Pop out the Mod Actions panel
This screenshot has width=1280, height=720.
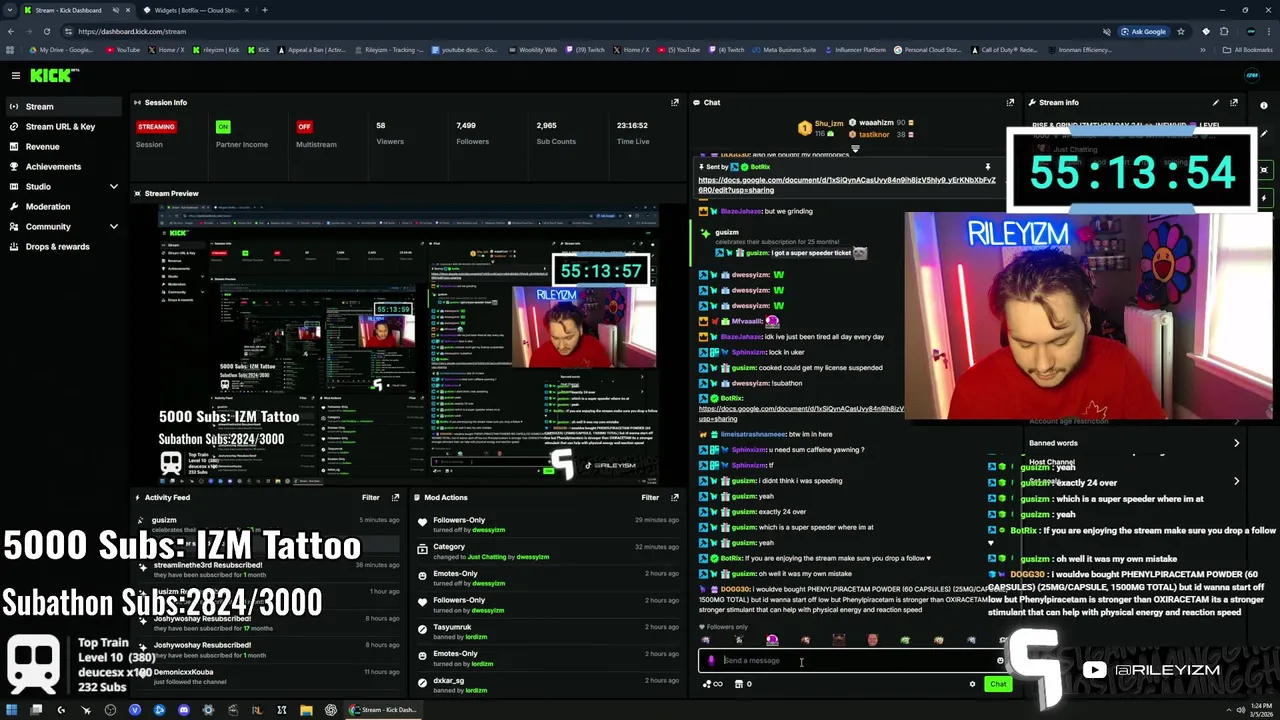pyautogui.click(x=675, y=497)
